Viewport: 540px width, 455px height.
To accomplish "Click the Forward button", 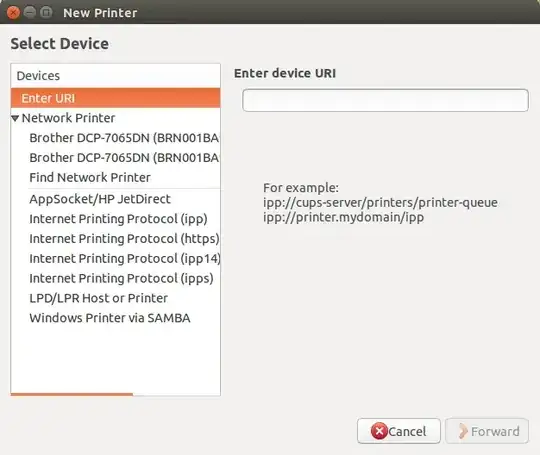I will (487, 431).
